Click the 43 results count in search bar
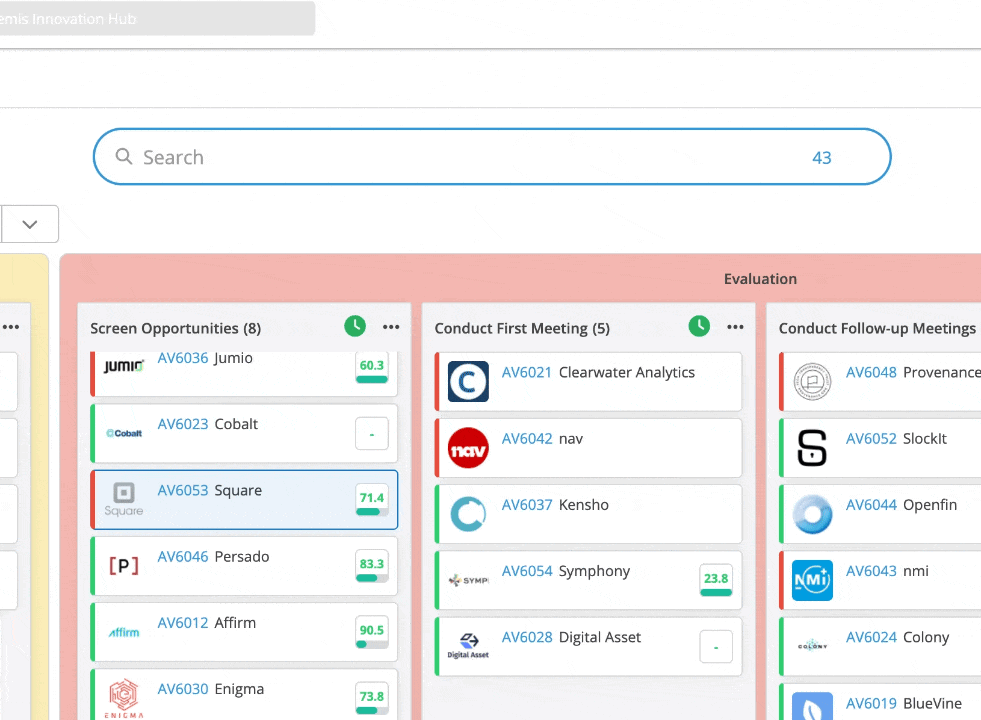Image resolution: width=981 pixels, height=720 pixels. (821, 158)
